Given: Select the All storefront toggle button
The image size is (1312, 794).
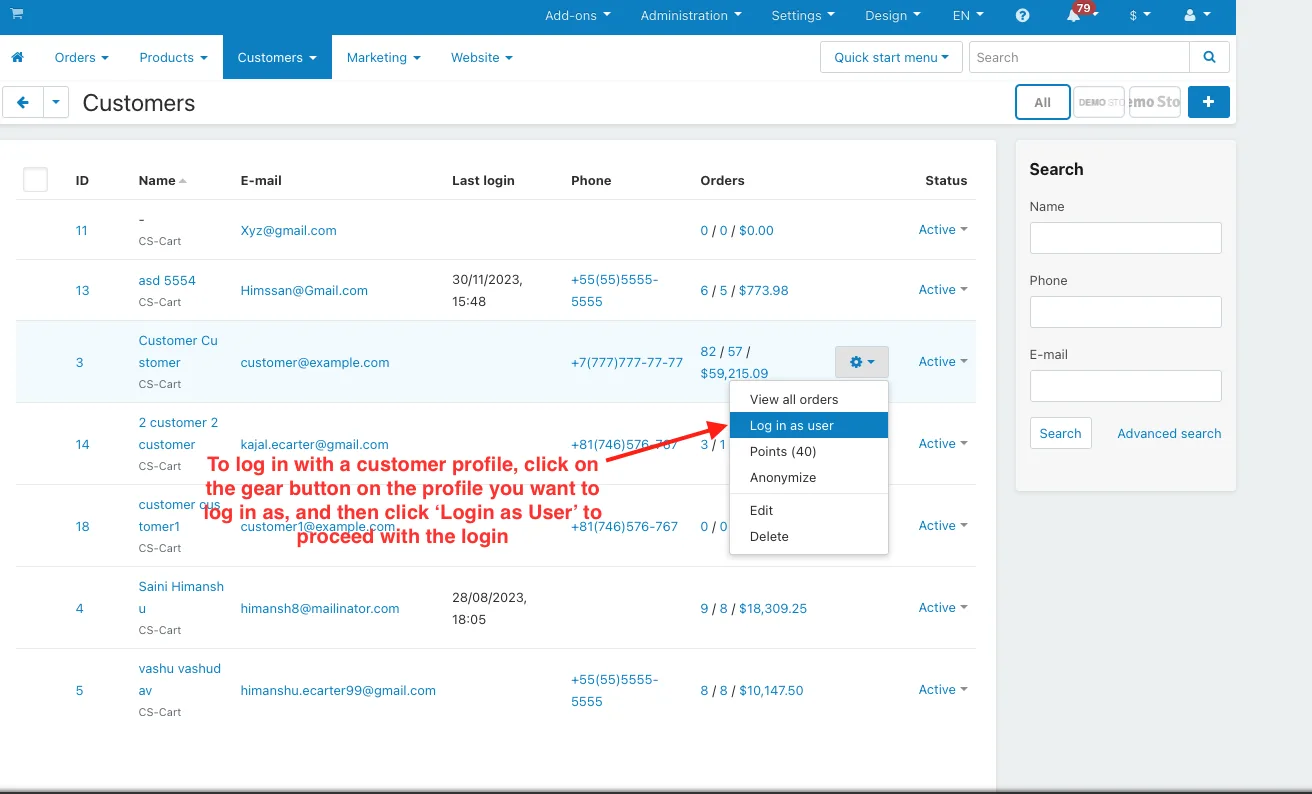Looking at the screenshot, I should [1042, 102].
